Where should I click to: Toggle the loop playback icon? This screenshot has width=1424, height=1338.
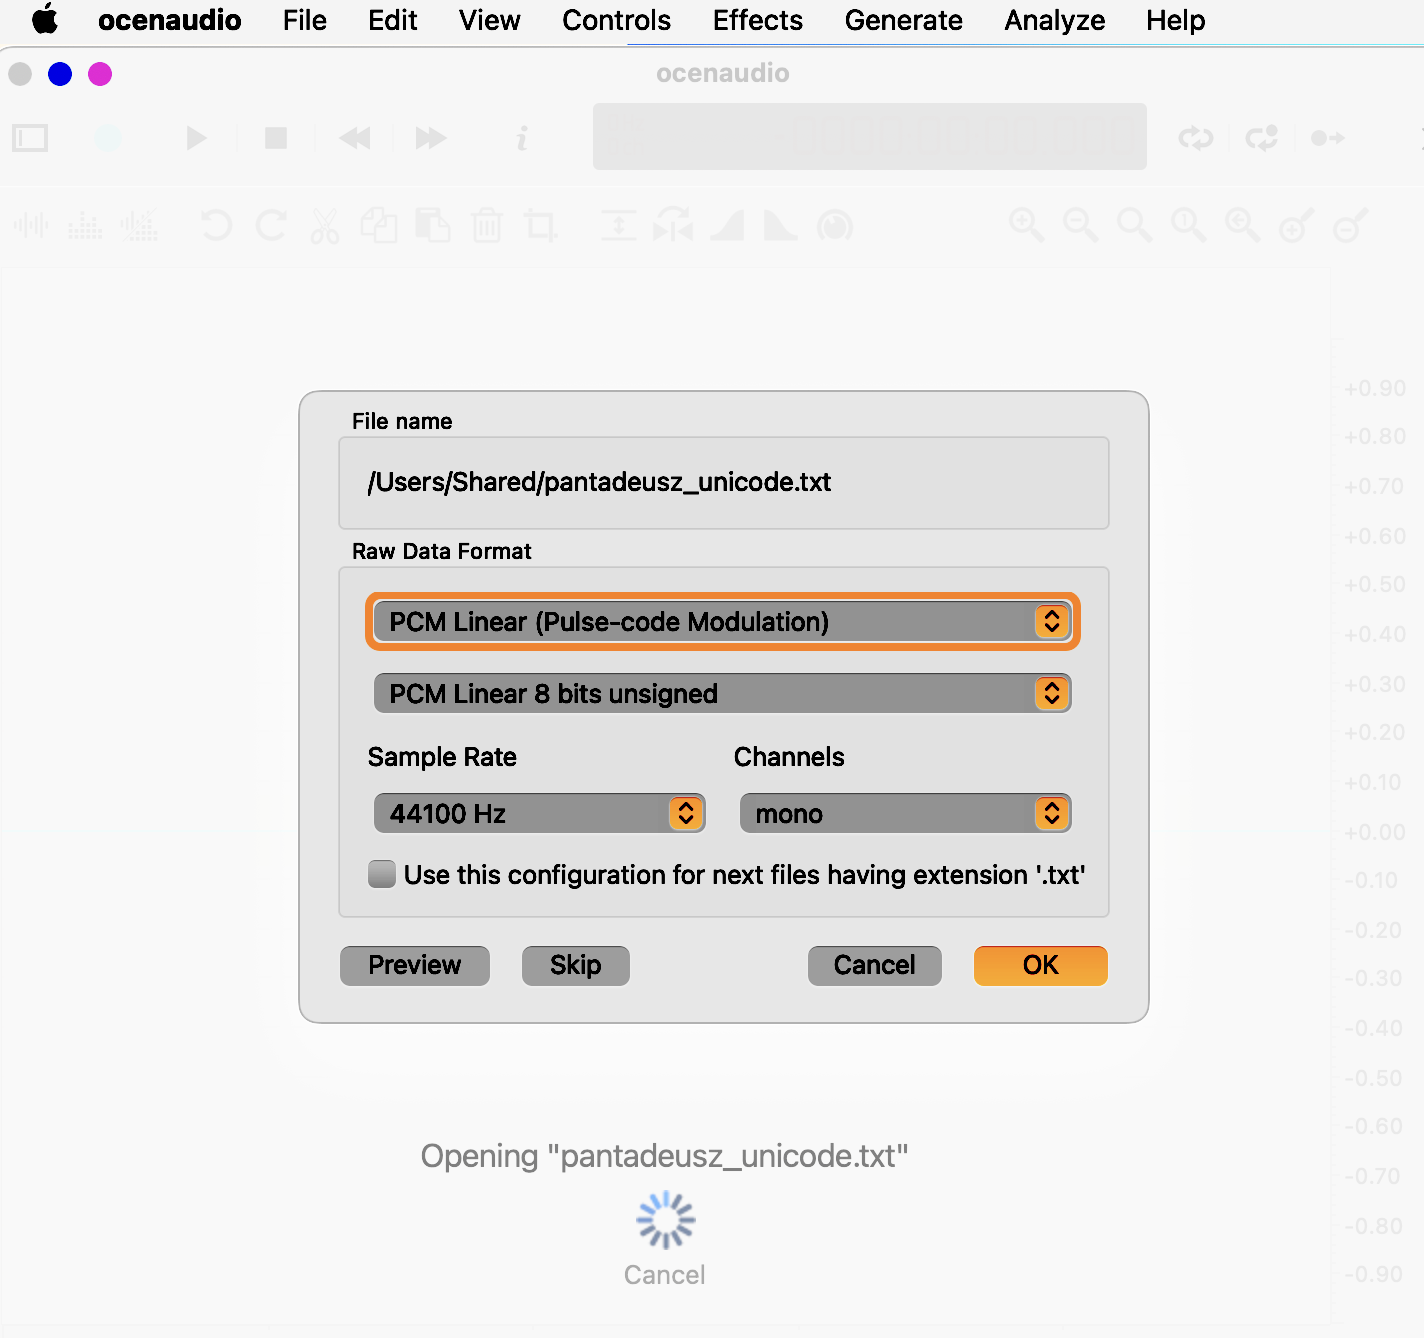[x=1195, y=138]
